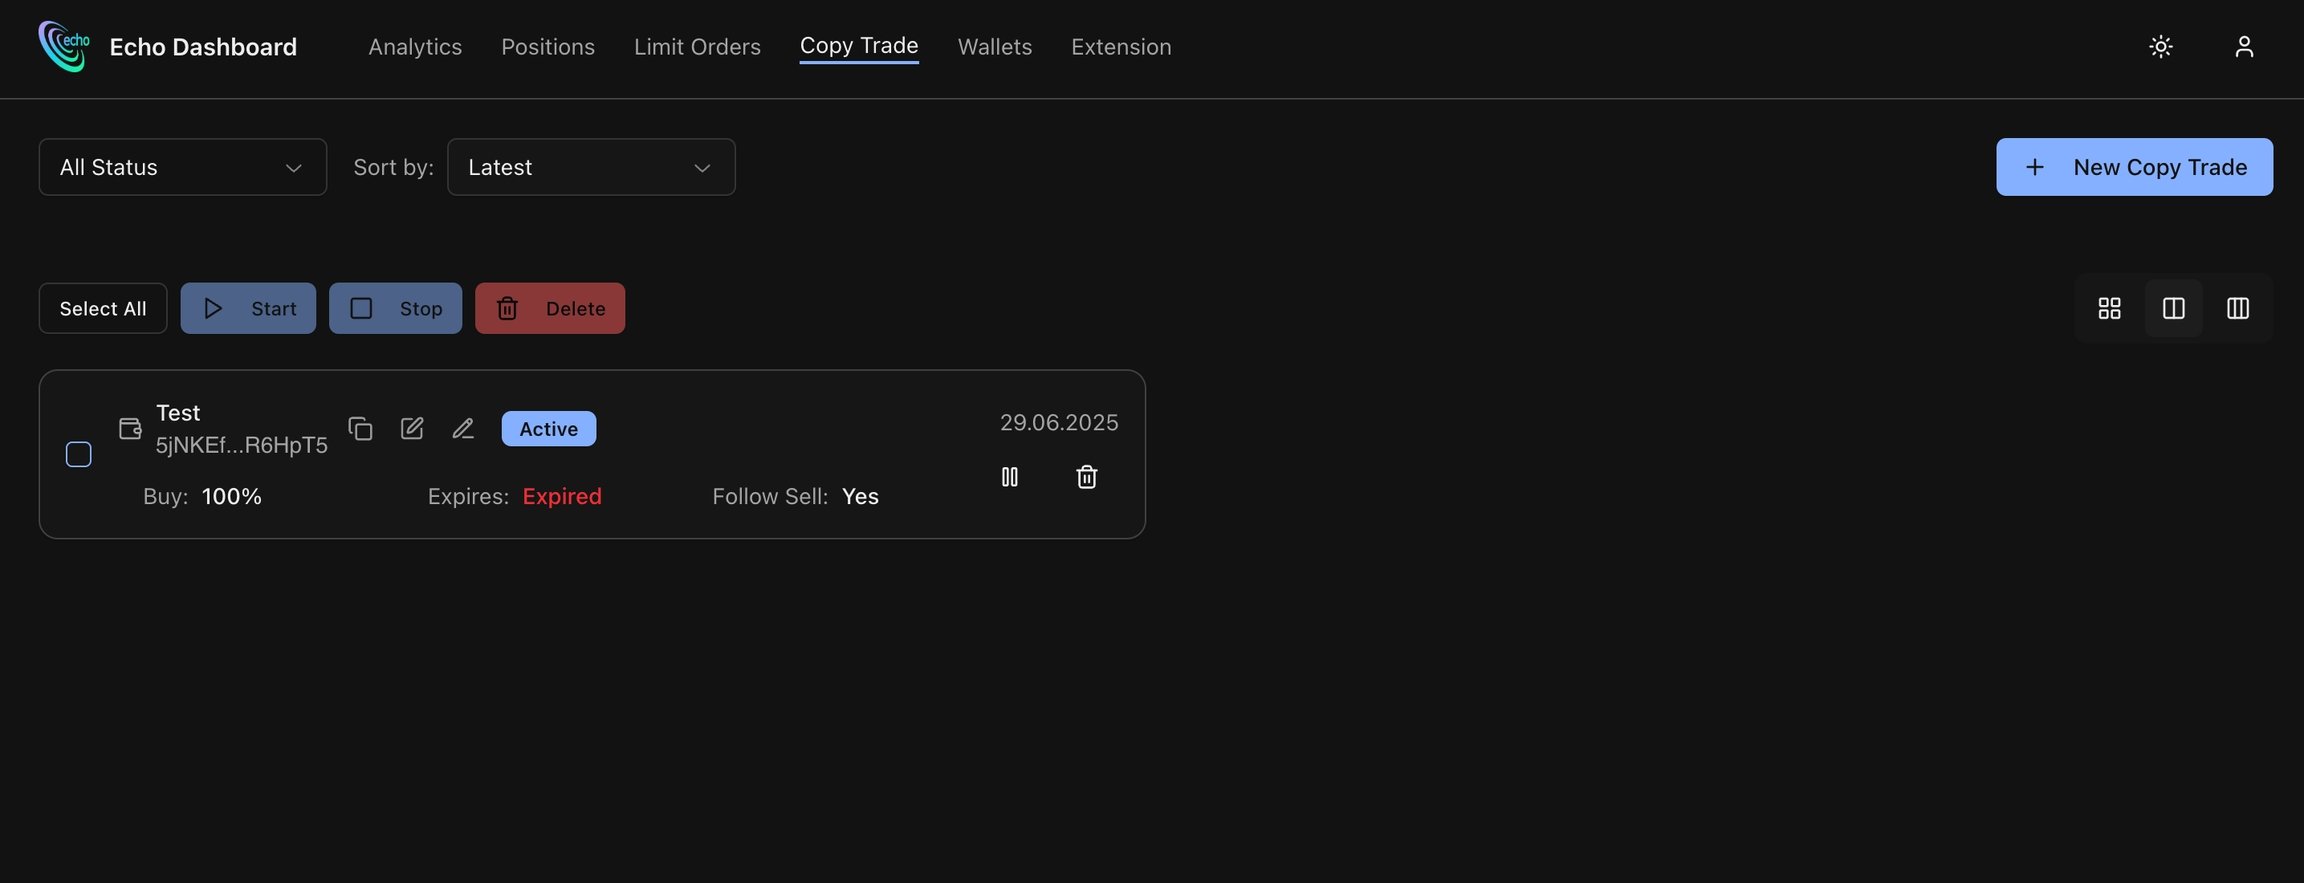Click the Active status badge
Screen dimensions: 2304x883
[549, 428]
